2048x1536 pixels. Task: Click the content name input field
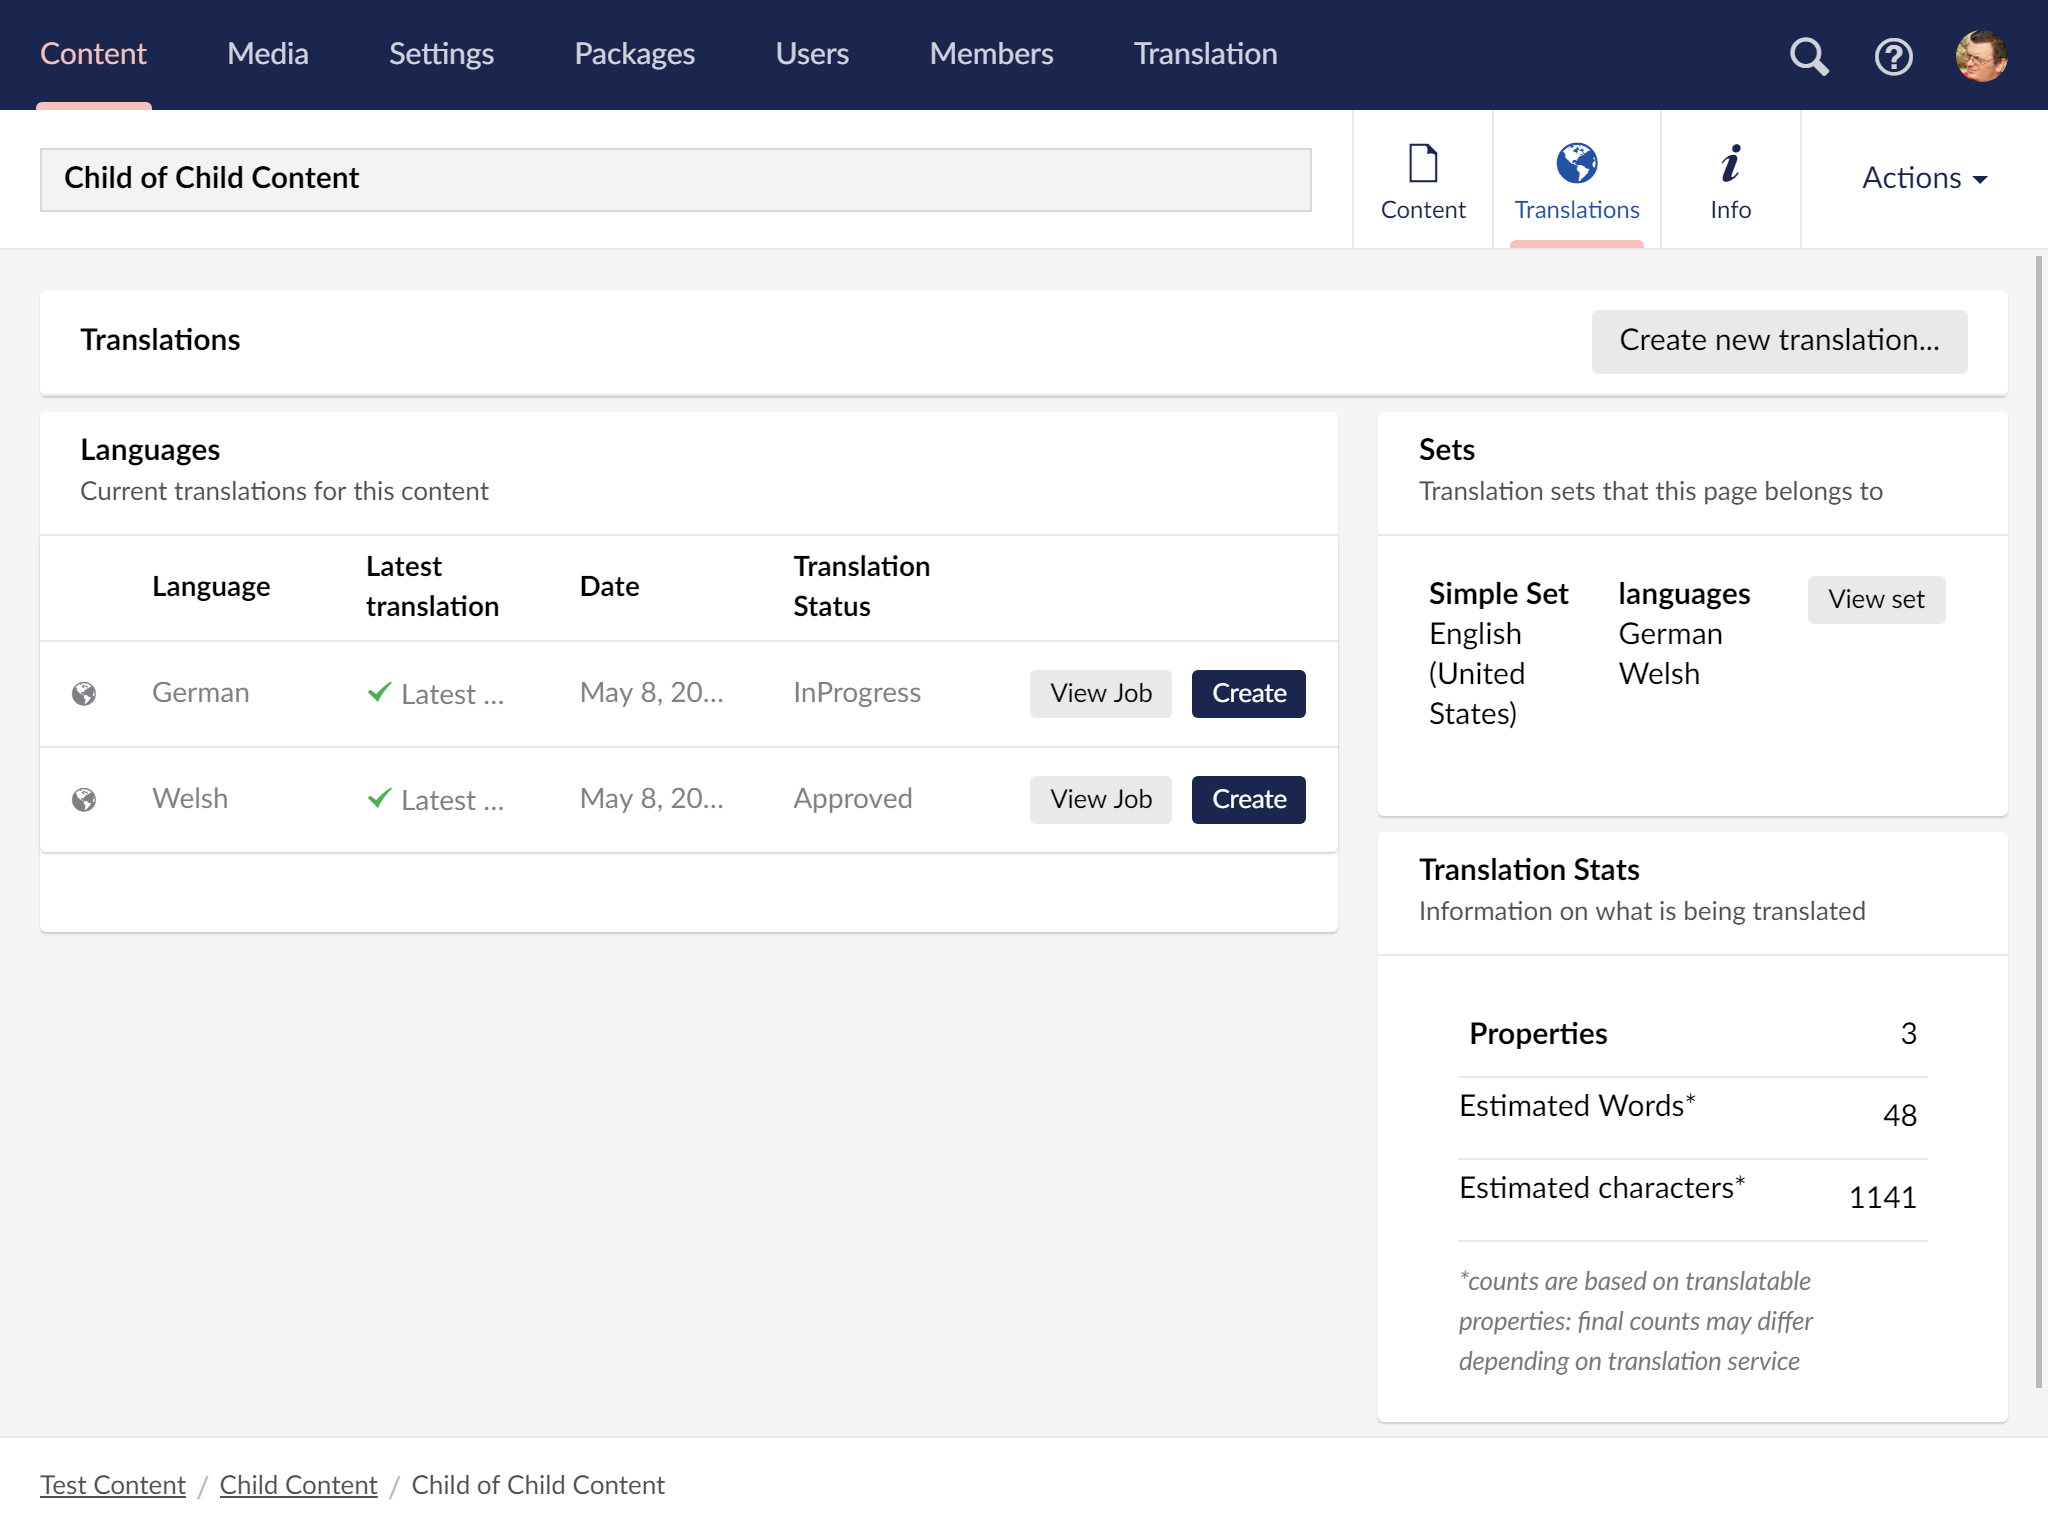coord(675,179)
